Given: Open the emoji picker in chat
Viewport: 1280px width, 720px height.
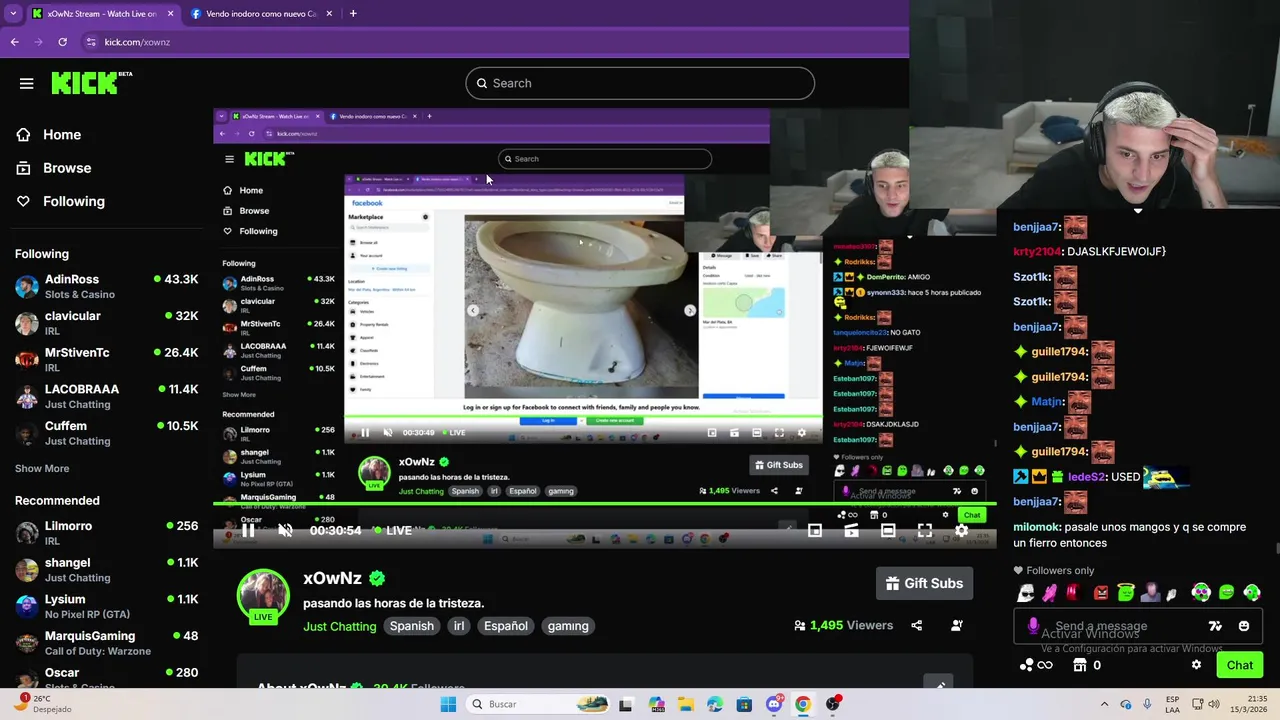Looking at the screenshot, I should (1244, 626).
